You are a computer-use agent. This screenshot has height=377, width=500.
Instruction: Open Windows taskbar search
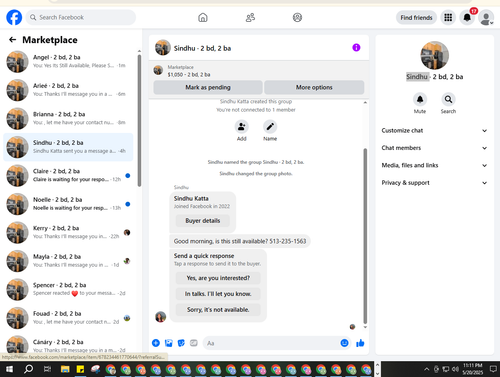(x=29, y=369)
